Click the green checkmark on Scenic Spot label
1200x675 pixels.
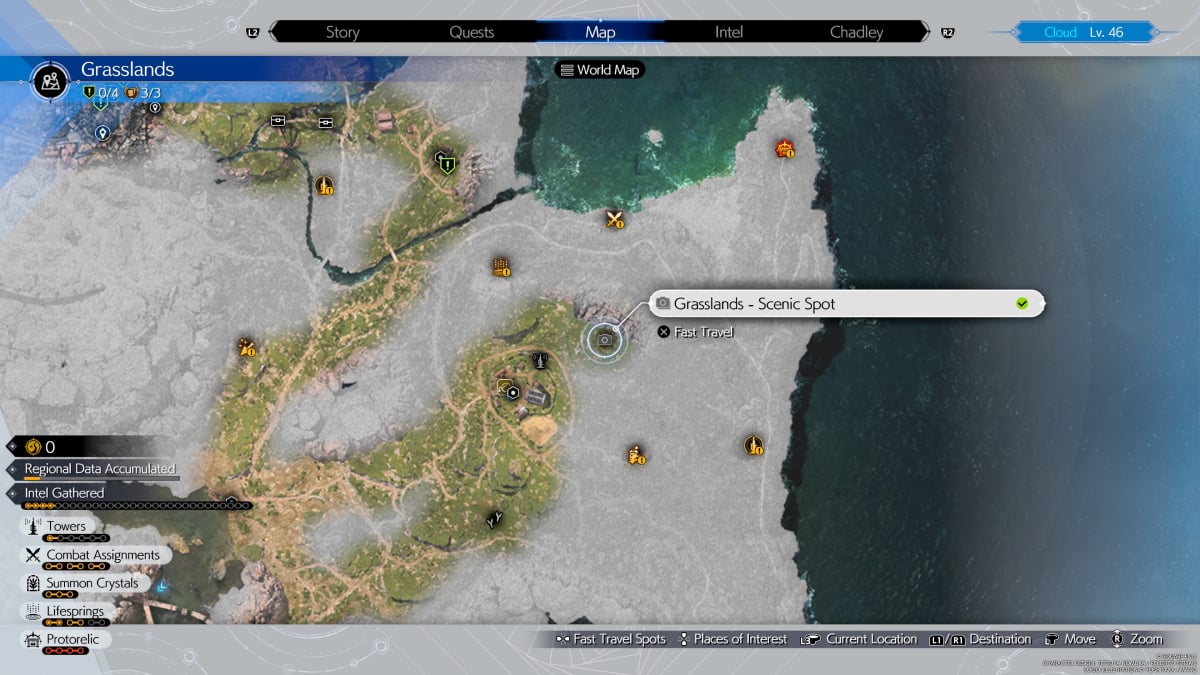click(x=1022, y=303)
